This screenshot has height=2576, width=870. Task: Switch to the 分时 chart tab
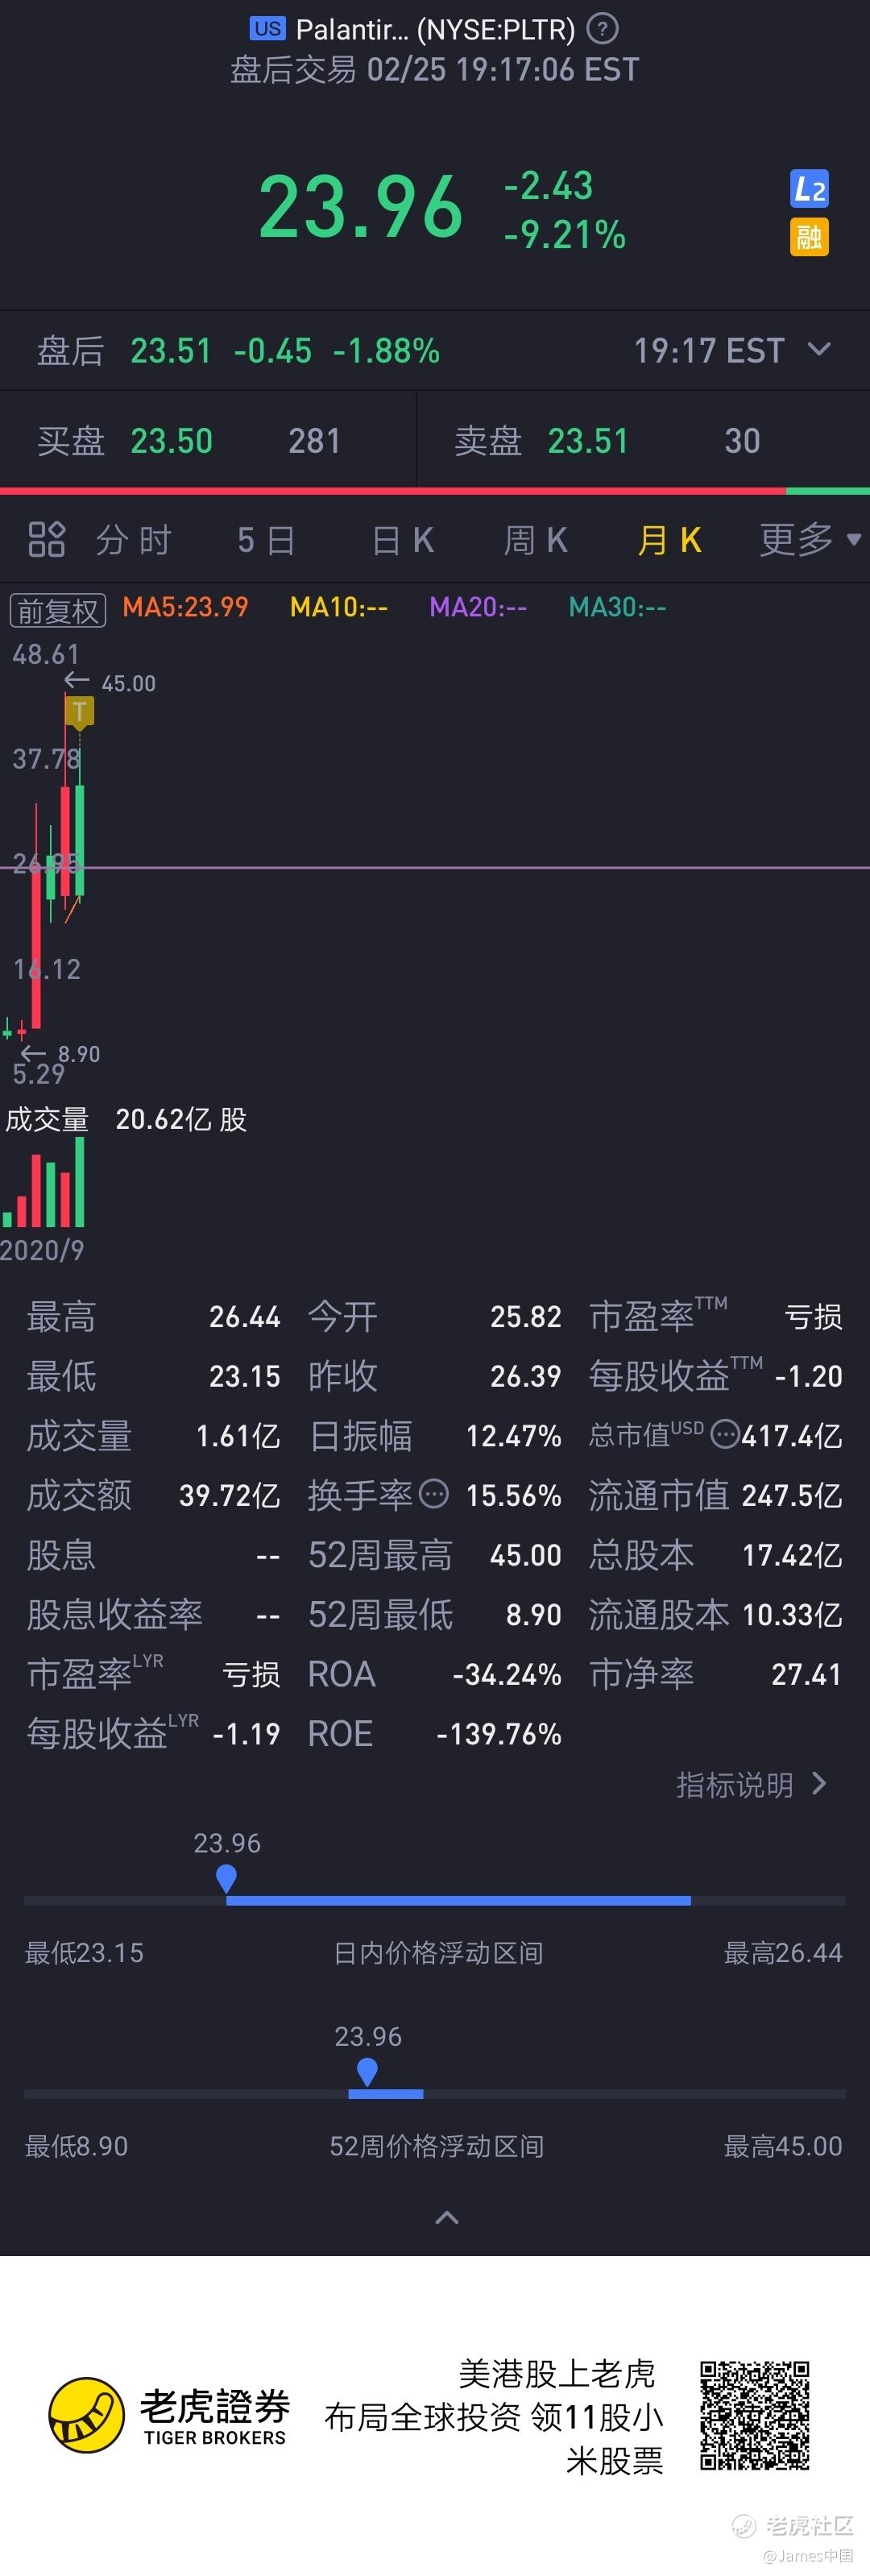click(134, 540)
